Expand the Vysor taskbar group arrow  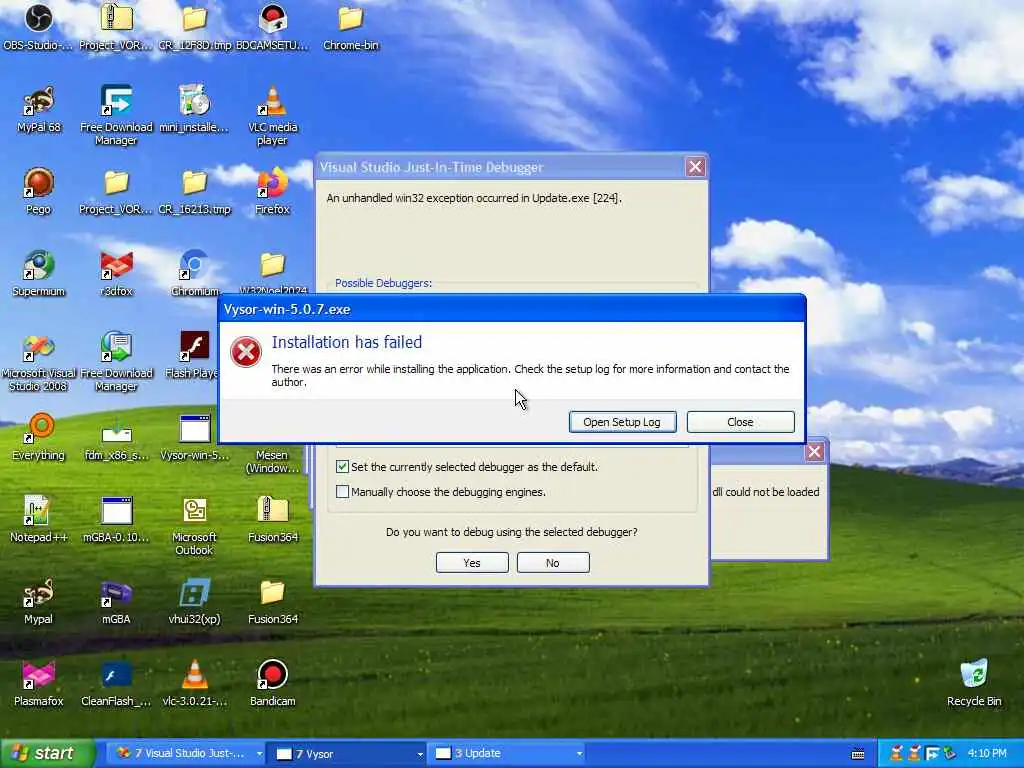click(419, 754)
